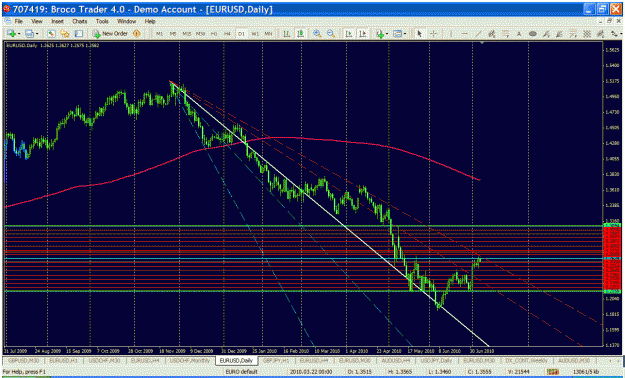Expand the Indicators dropdown arrow
This screenshot has height=378, width=625.
click(387, 34)
